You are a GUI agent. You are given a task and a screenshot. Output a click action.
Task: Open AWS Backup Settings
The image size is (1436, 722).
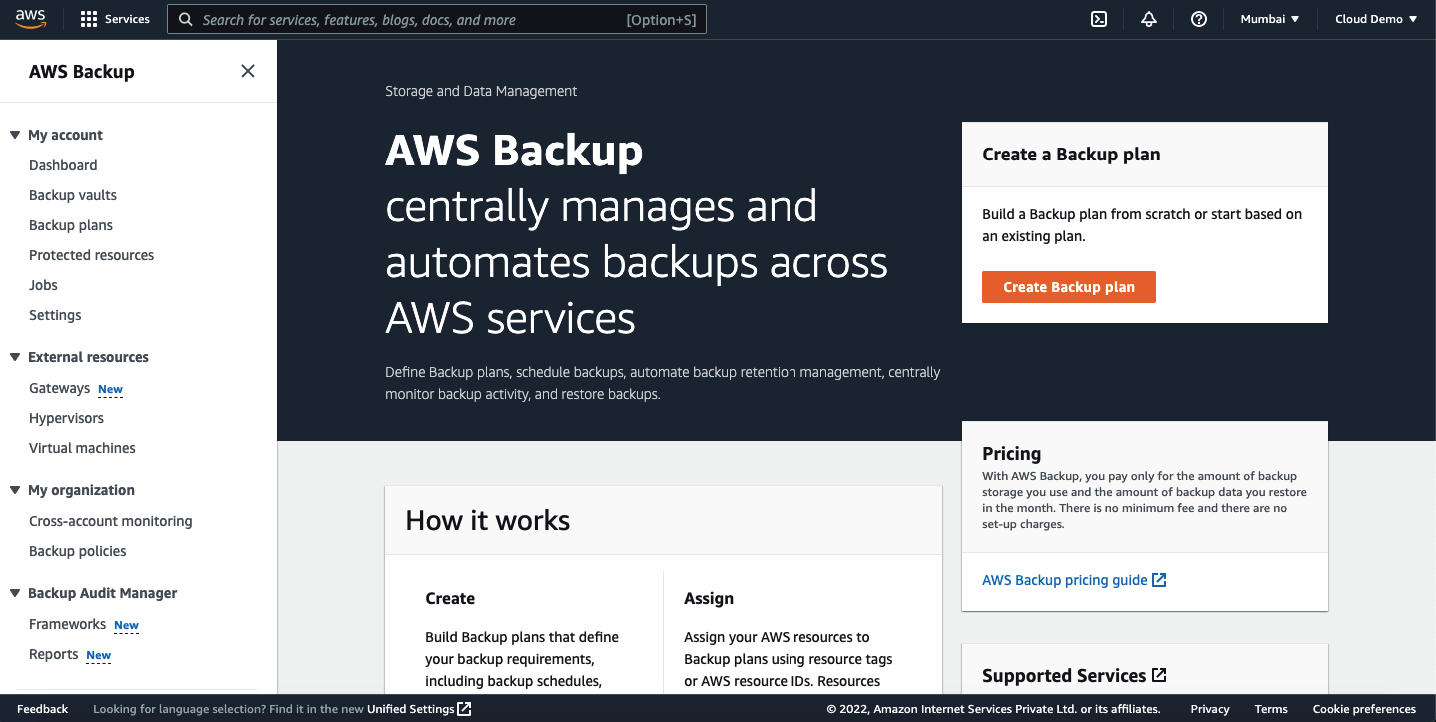click(x=55, y=315)
